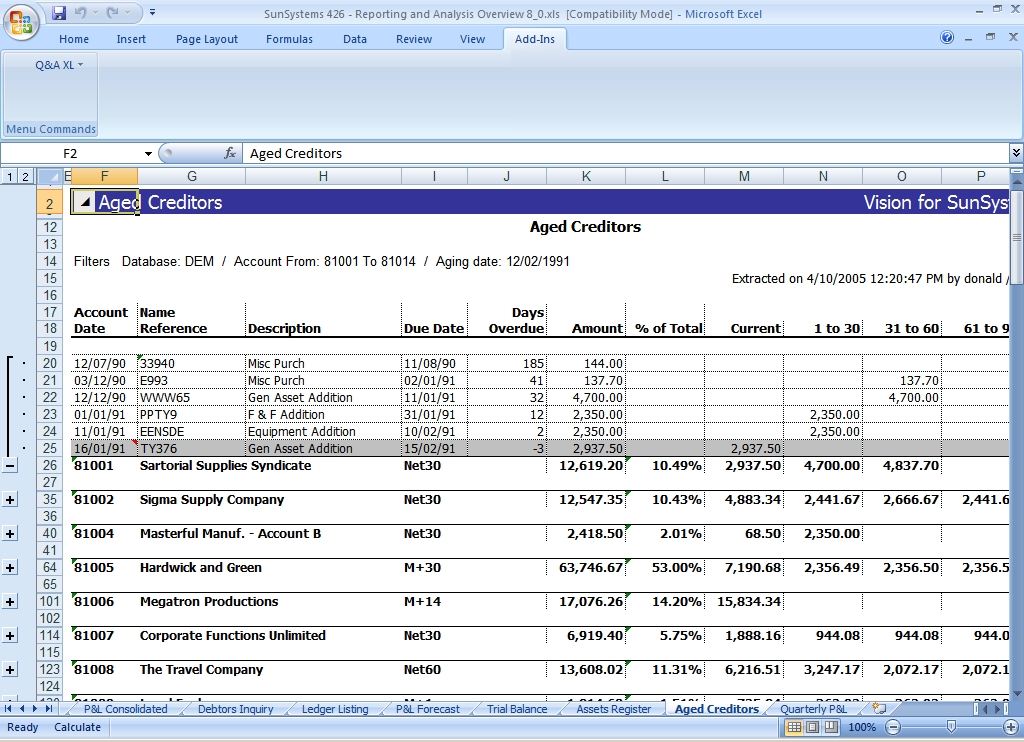
Task: Open the Formulas ribbon tab
Action: coord(289,39)
